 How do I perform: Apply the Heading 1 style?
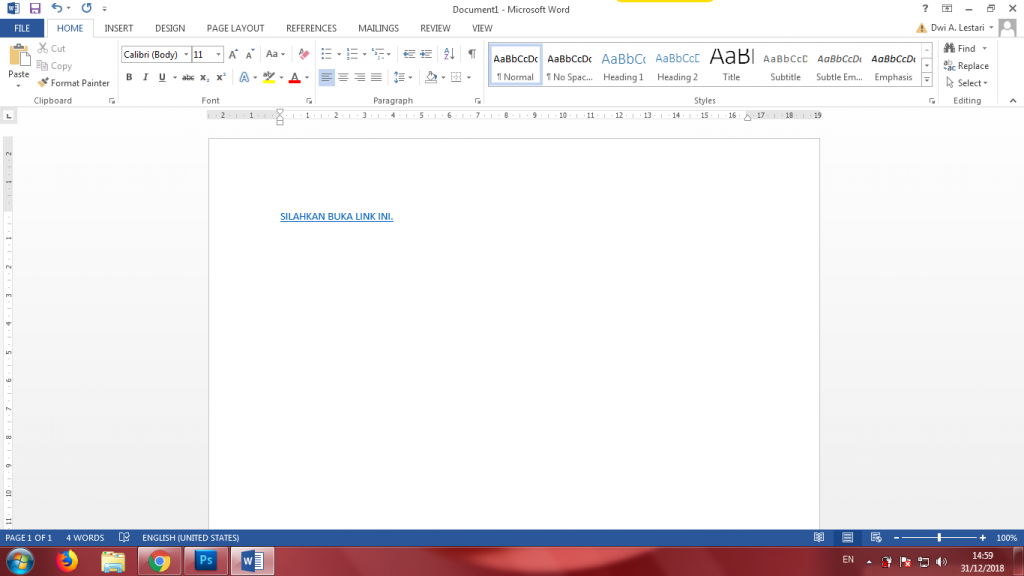[623, 66]
